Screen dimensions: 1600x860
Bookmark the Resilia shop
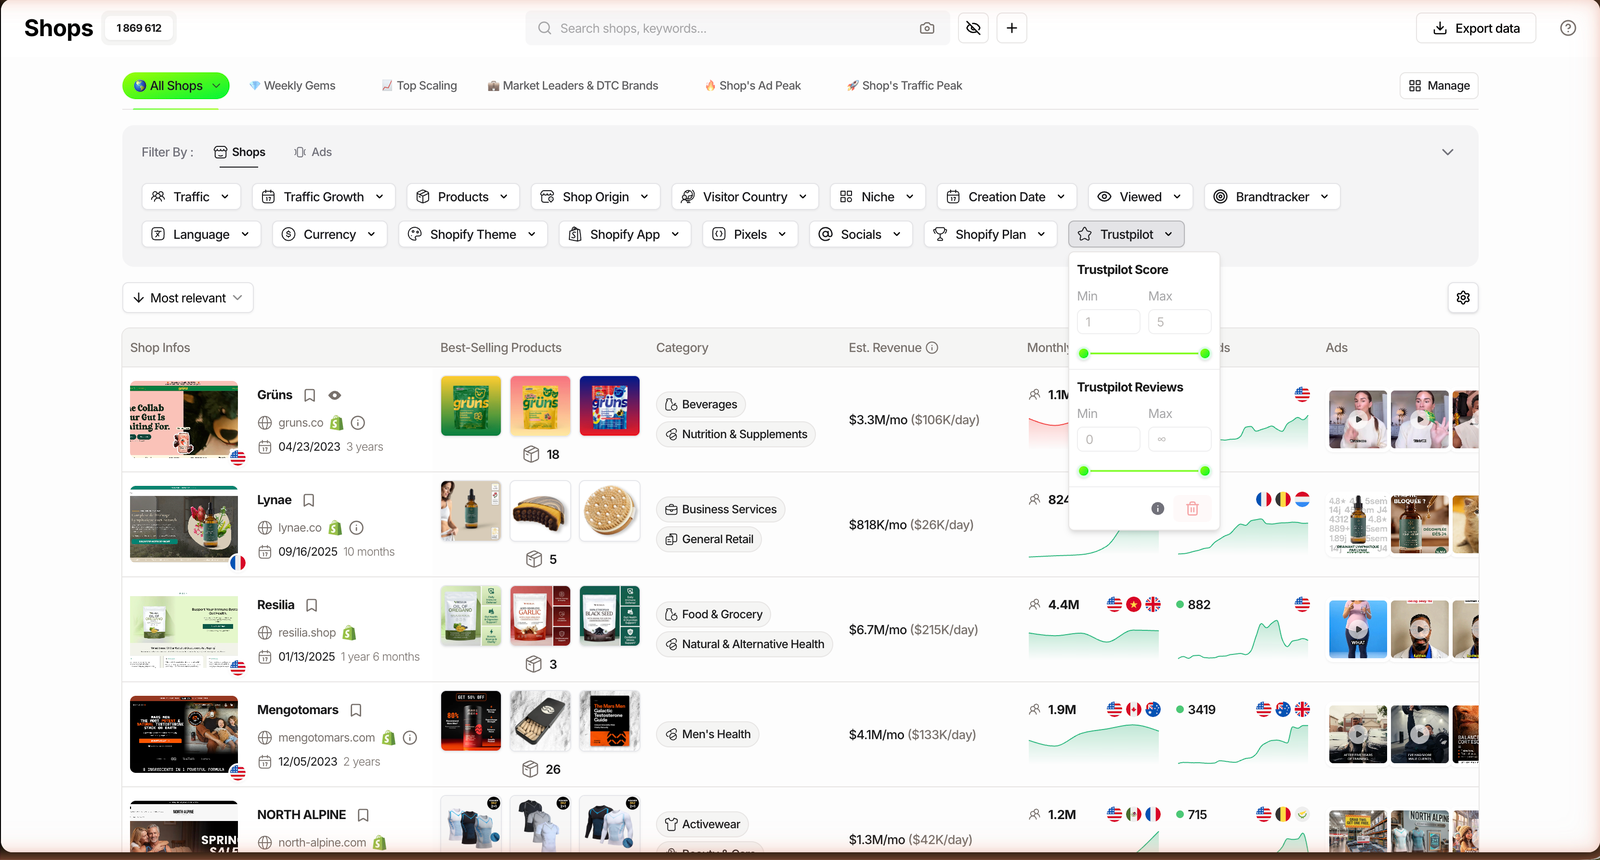coord(312,605)
